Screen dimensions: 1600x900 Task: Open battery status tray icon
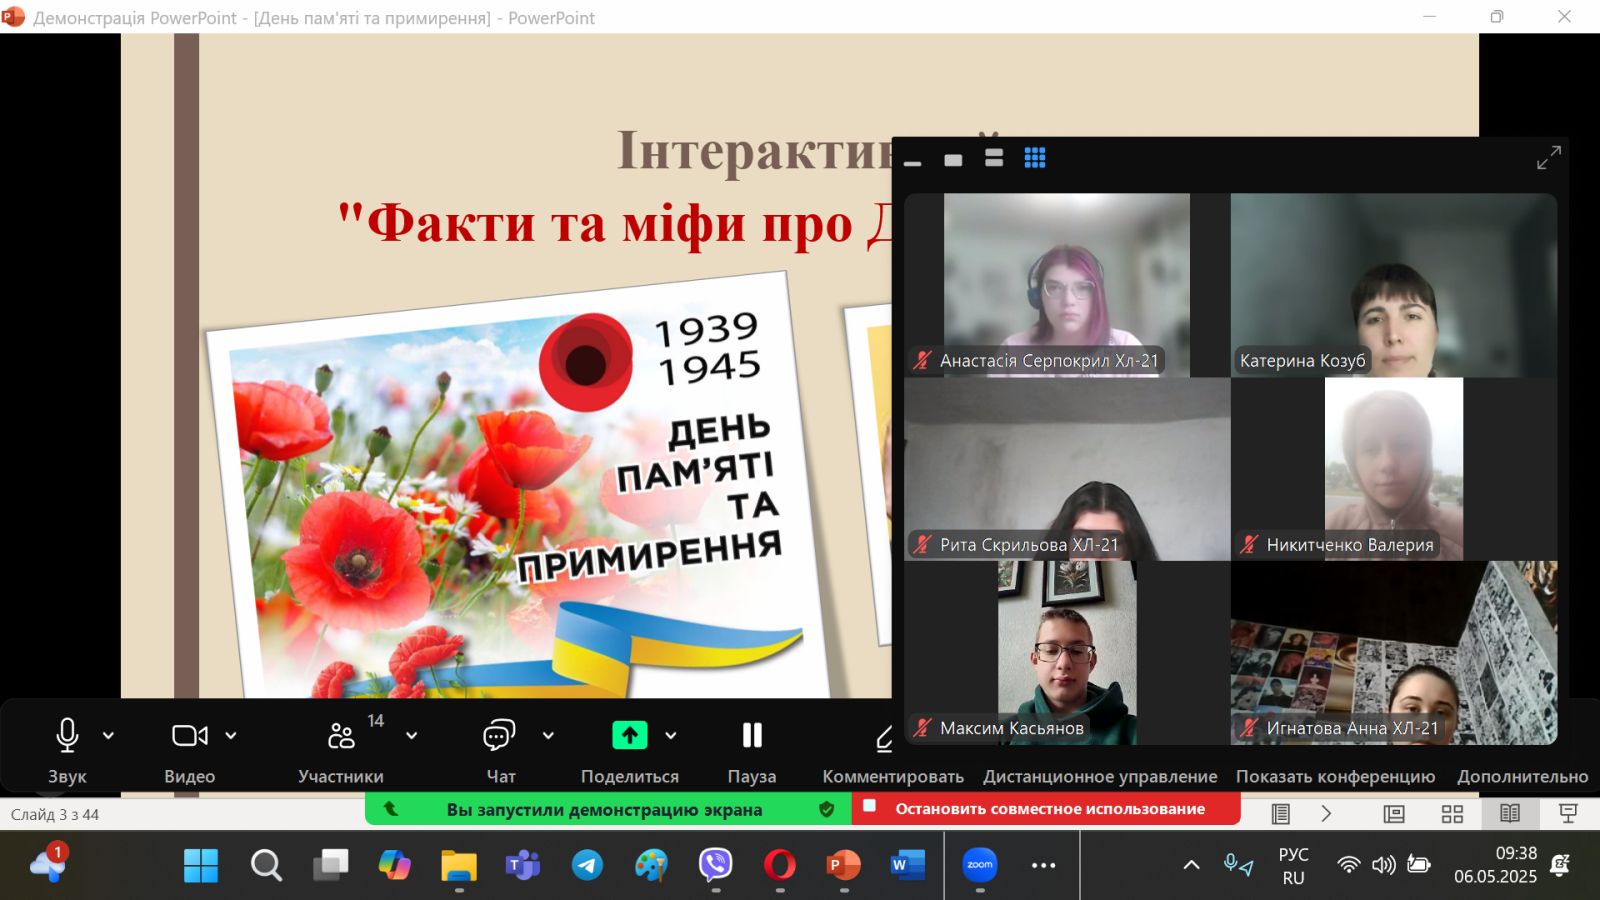[1418, 865]
